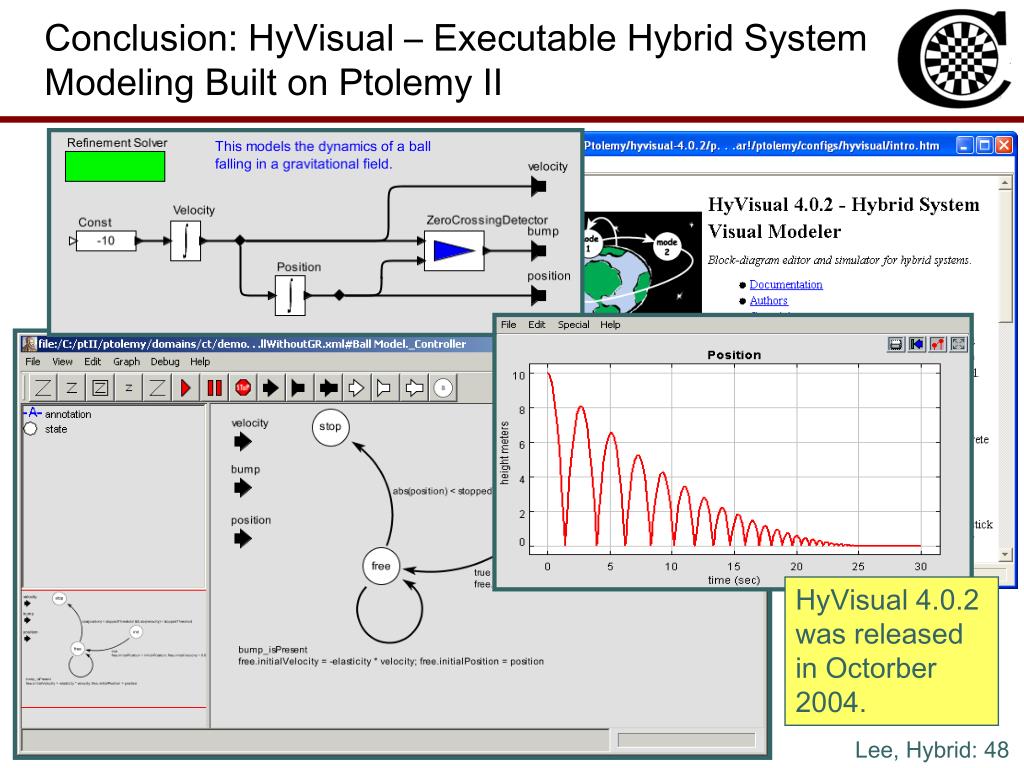
Task: Rescale the plot to fit with the expand icon
Action: click(x=958, y=344)
